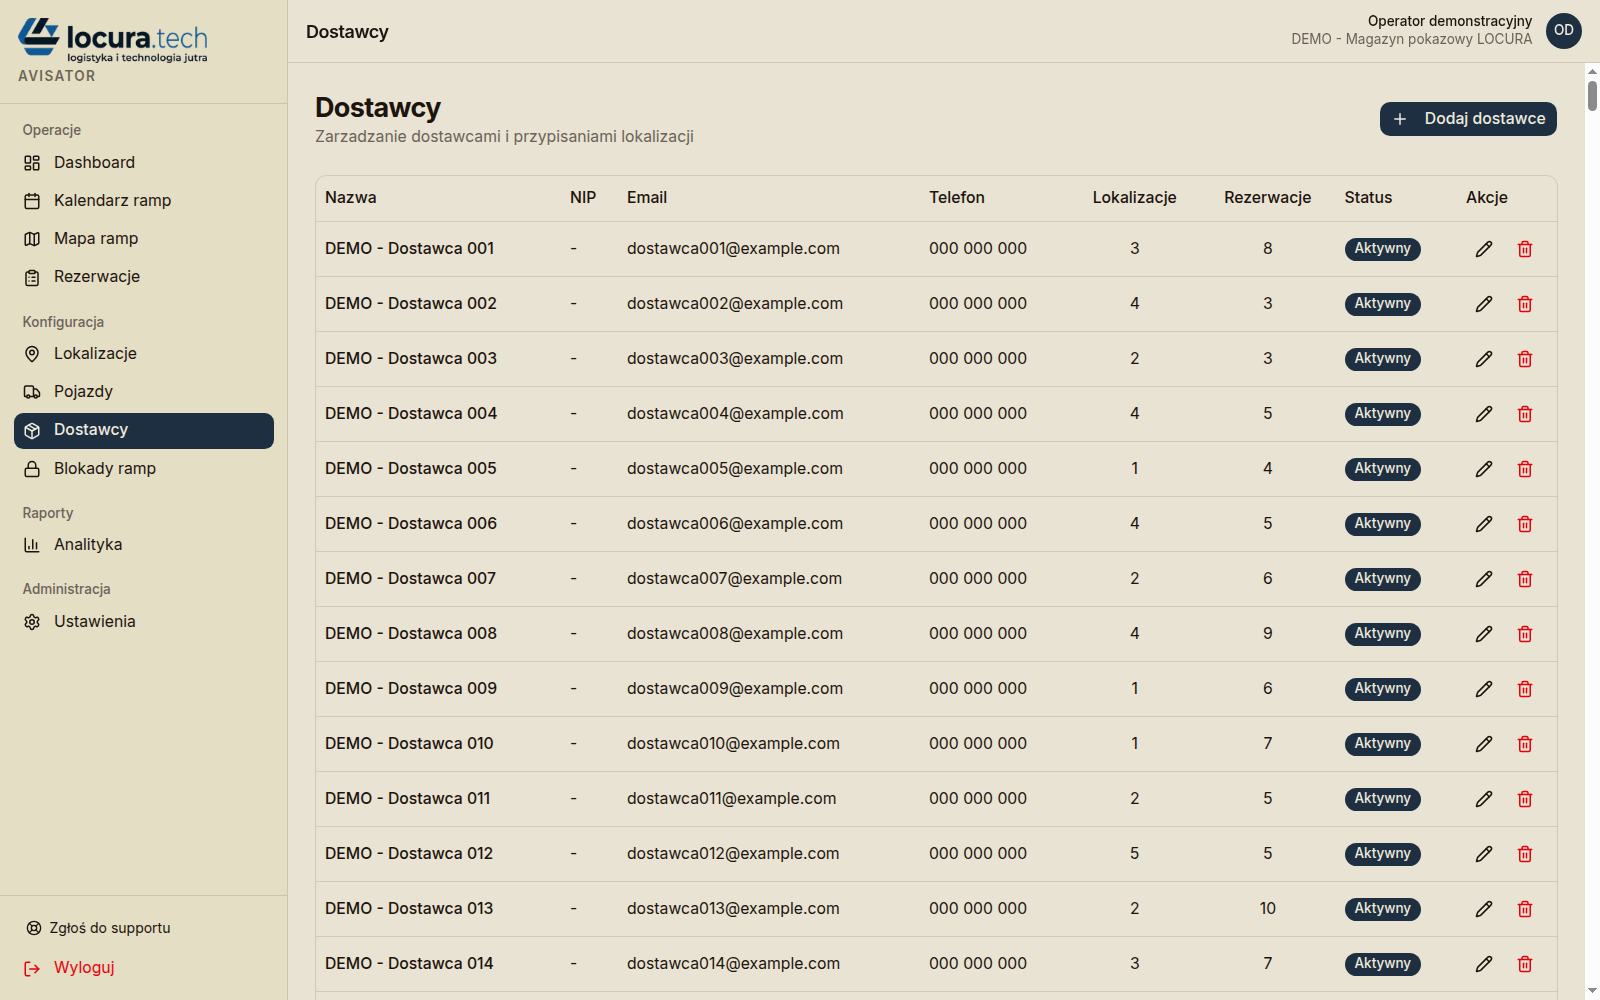Go to Kalendarz ramp
1600x1000 pixels.
(144, 201)
